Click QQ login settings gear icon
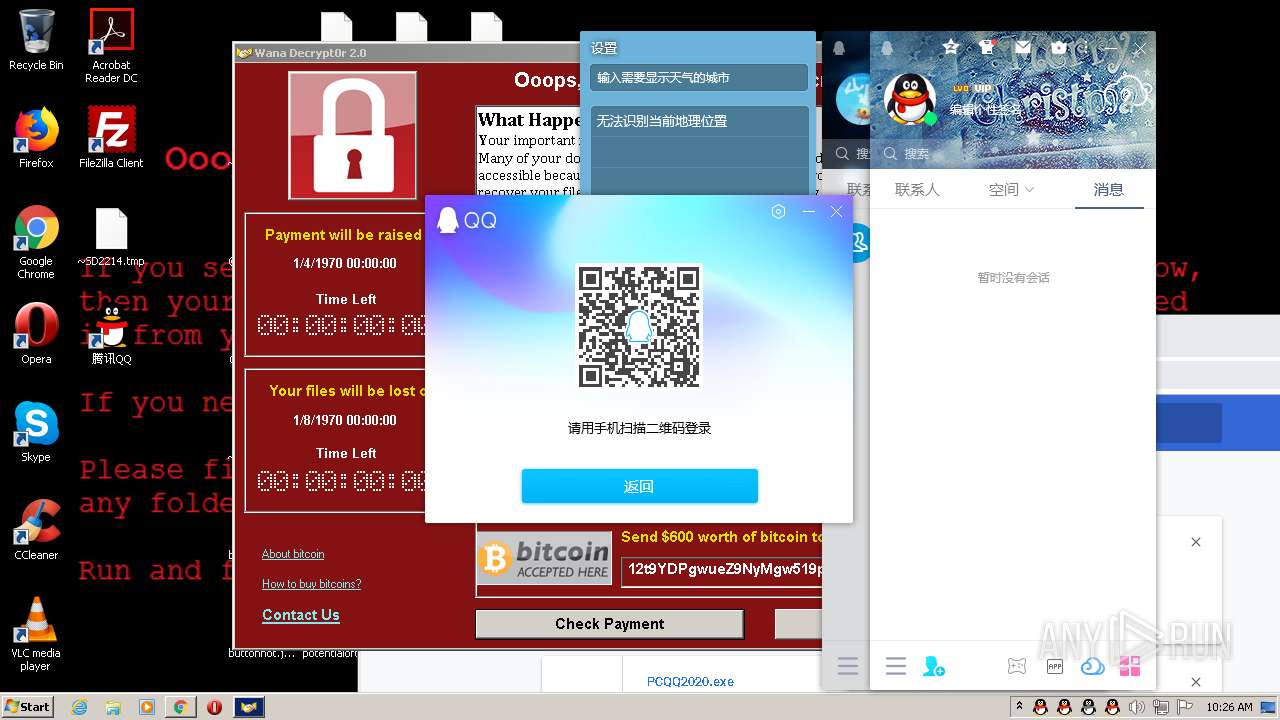Viewport: 1280px width, 720px height. point(778,212)
